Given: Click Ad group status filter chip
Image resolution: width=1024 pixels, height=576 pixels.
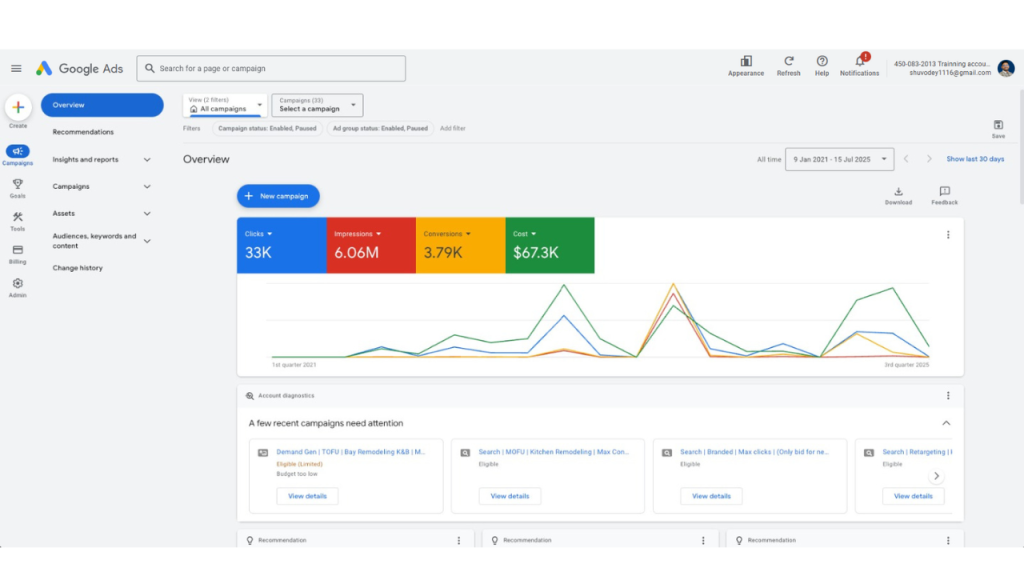Looking at the screenshot, I should click(380, 129).
